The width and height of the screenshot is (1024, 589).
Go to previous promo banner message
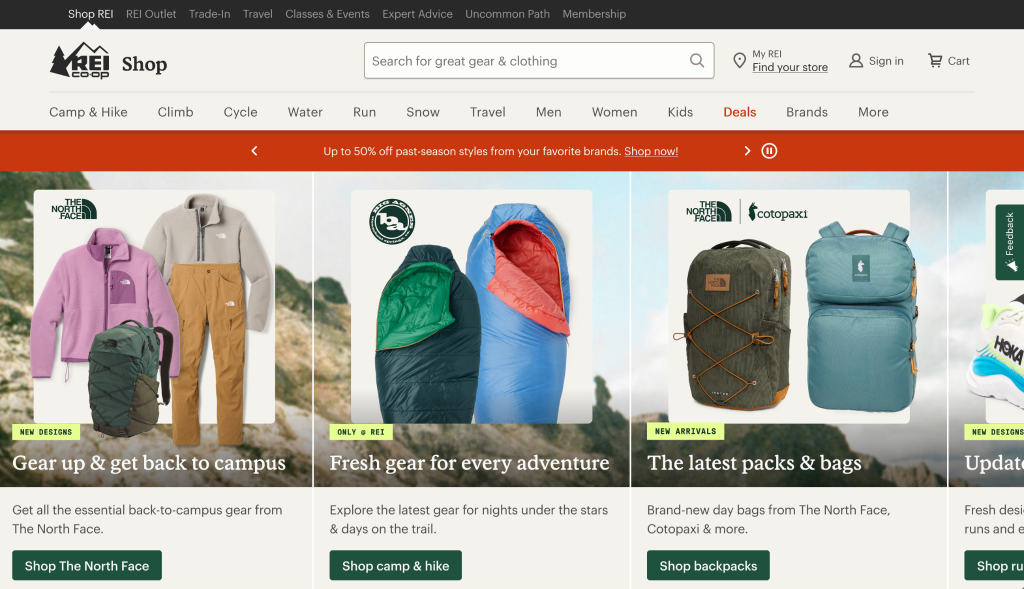pos(255,151)
